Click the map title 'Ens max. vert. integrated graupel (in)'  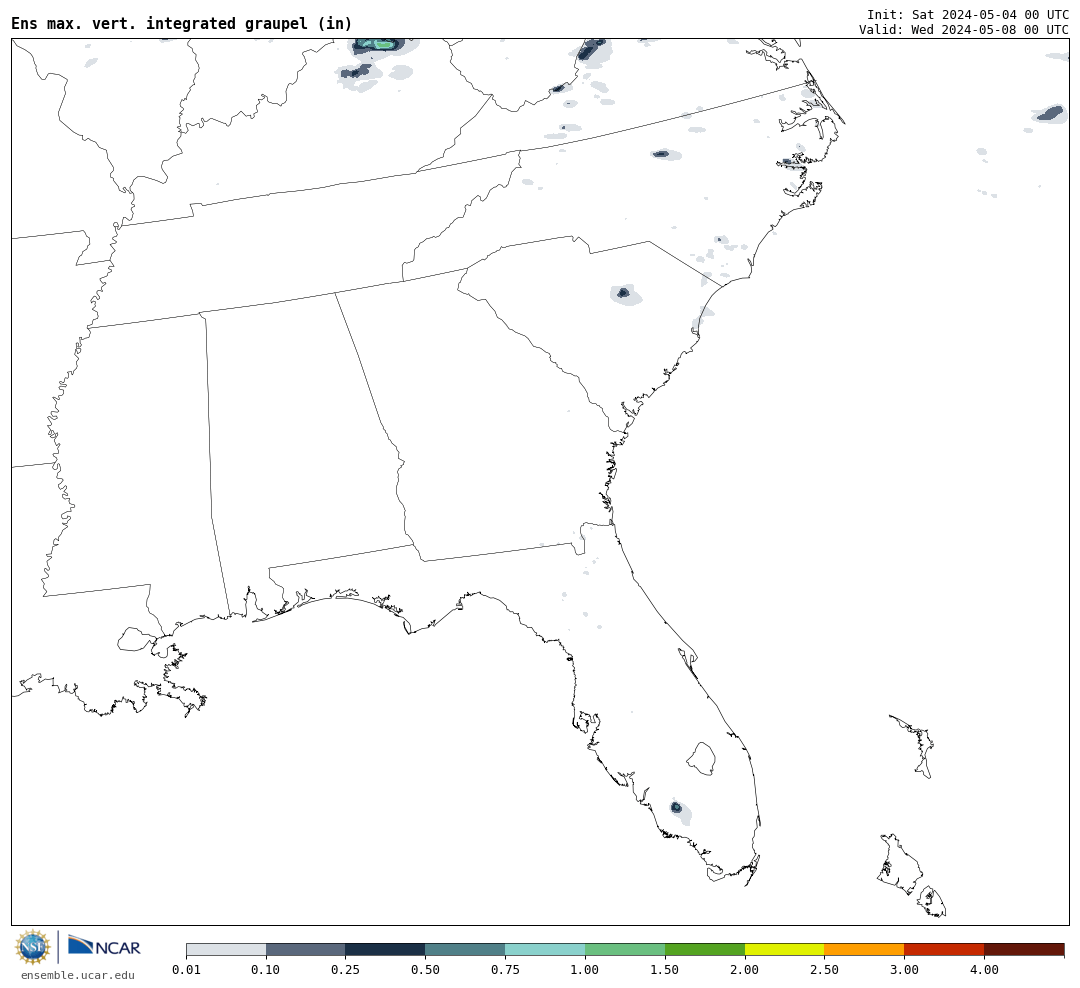click(182, 23)
